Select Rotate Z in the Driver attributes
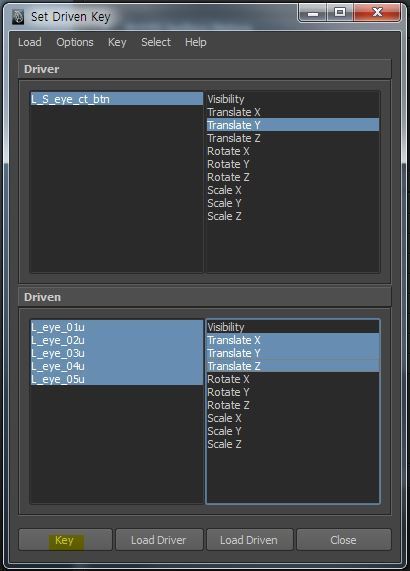Screen dimensions: 410x571 [293, 177]
